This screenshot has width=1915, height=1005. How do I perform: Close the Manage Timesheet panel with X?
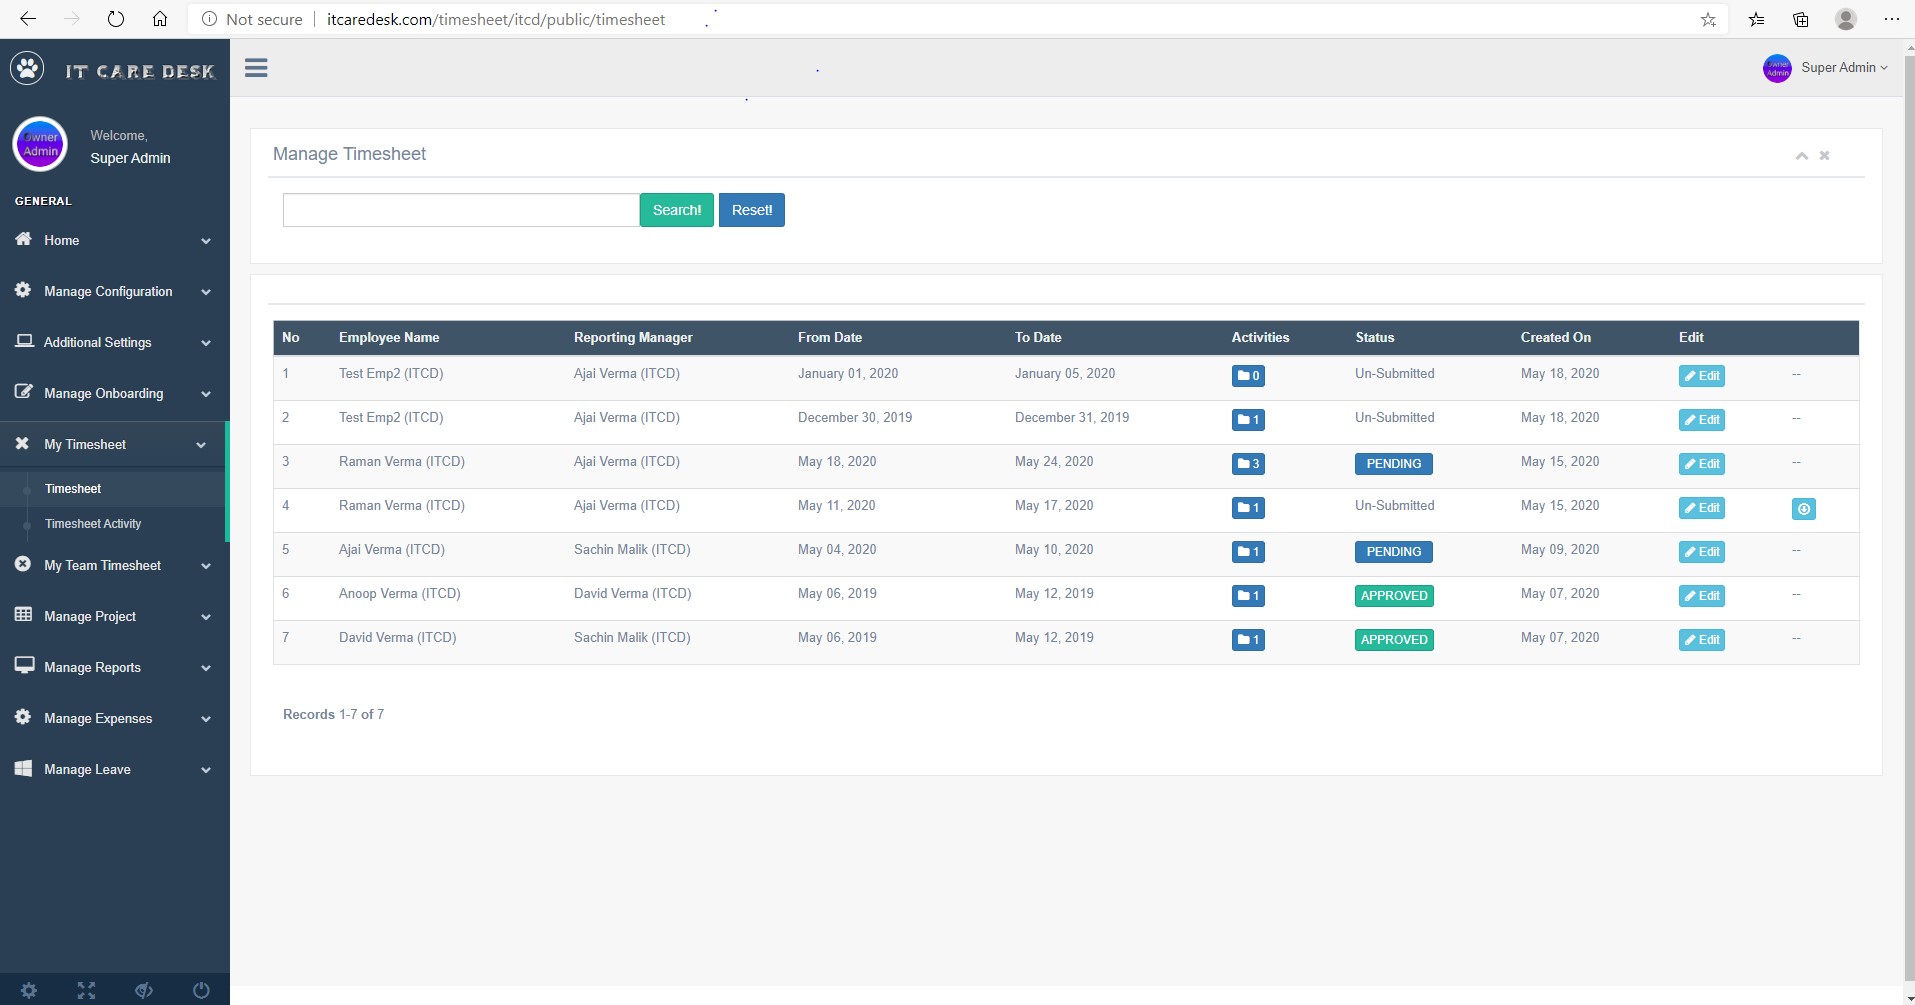(1824, 156)
